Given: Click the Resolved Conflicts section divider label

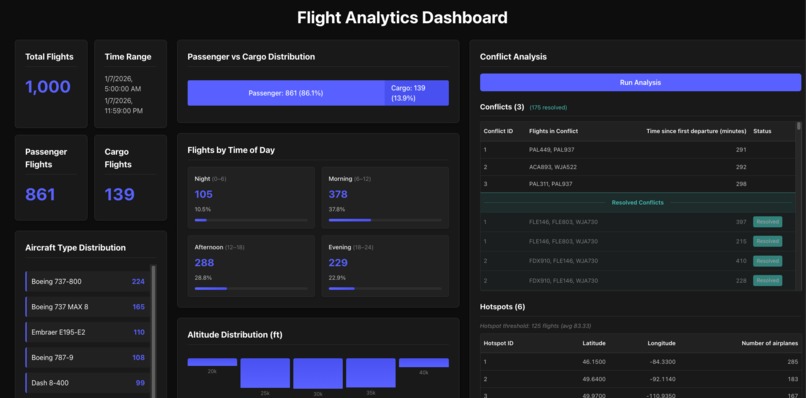Looking at the screenshot, I should [x=637, y=203].
